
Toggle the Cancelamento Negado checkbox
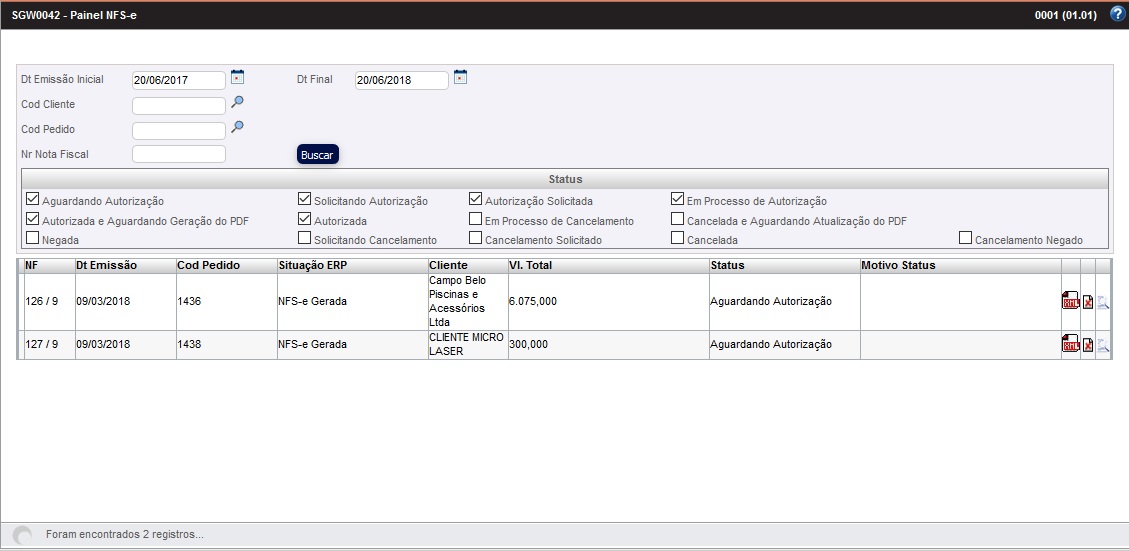(x=966, y=239)
